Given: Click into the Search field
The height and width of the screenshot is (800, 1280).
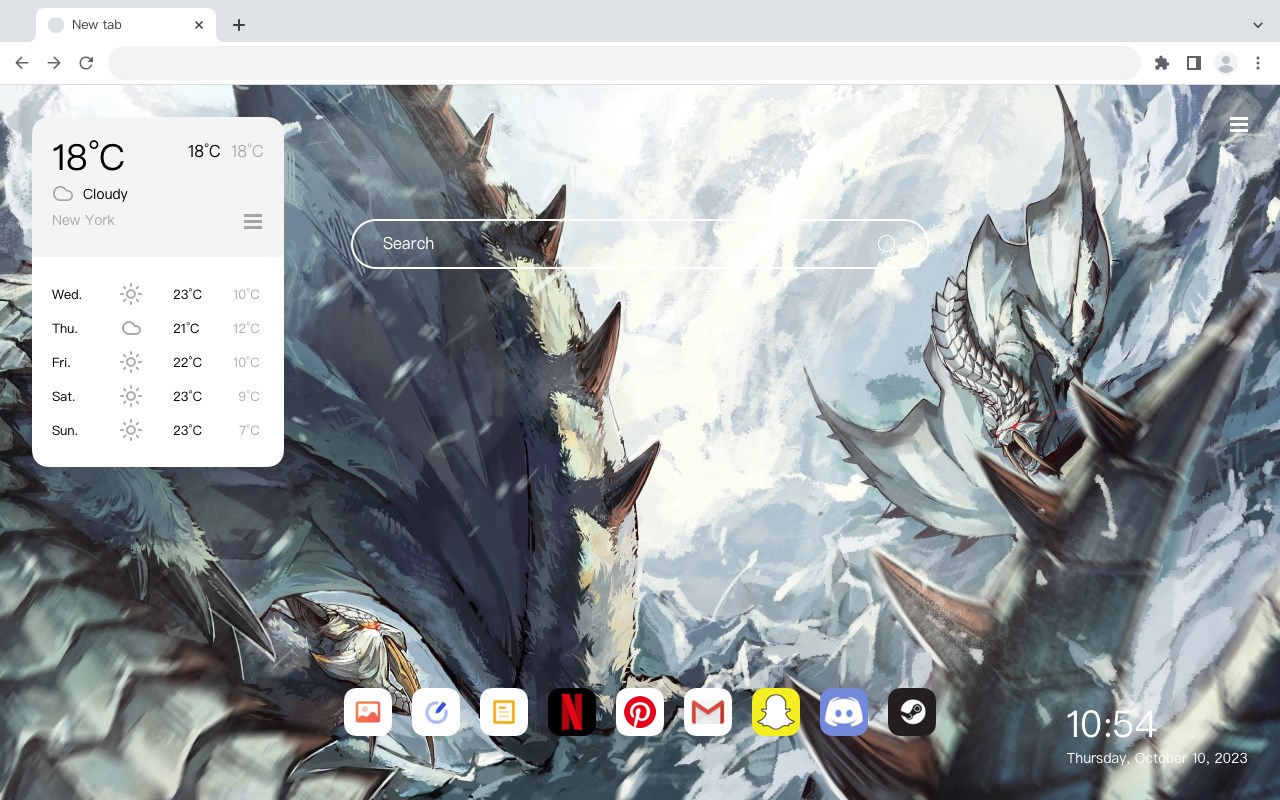Looking at the screenshot, I should [x=640, y=244].
